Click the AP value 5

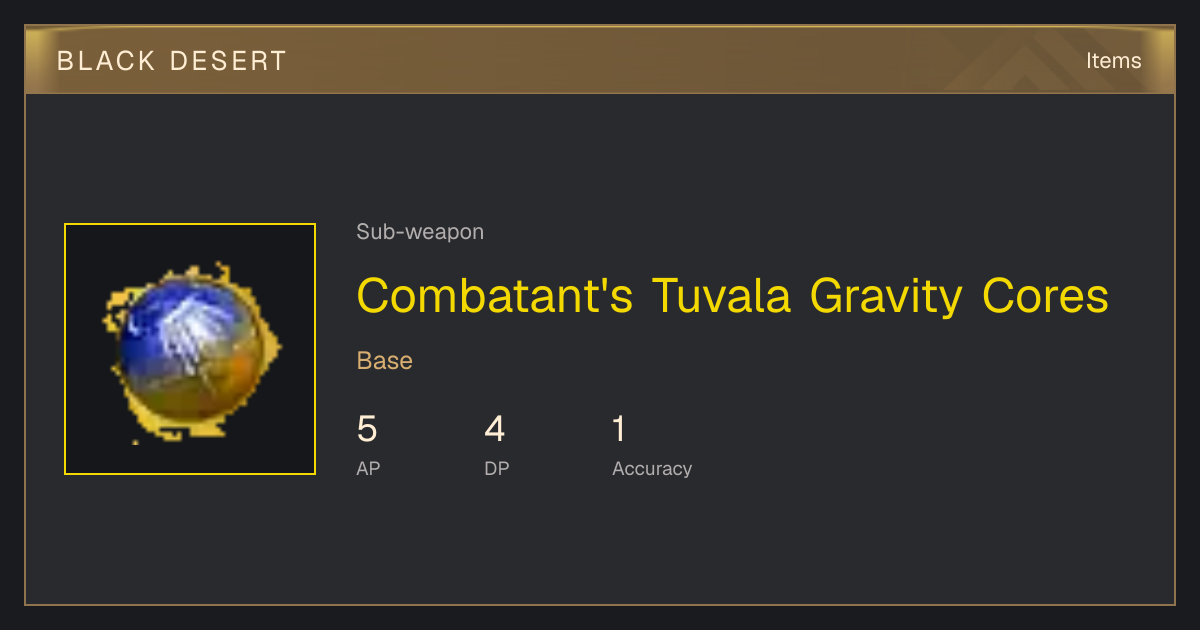pyautogui.click(x=367, y=429)
